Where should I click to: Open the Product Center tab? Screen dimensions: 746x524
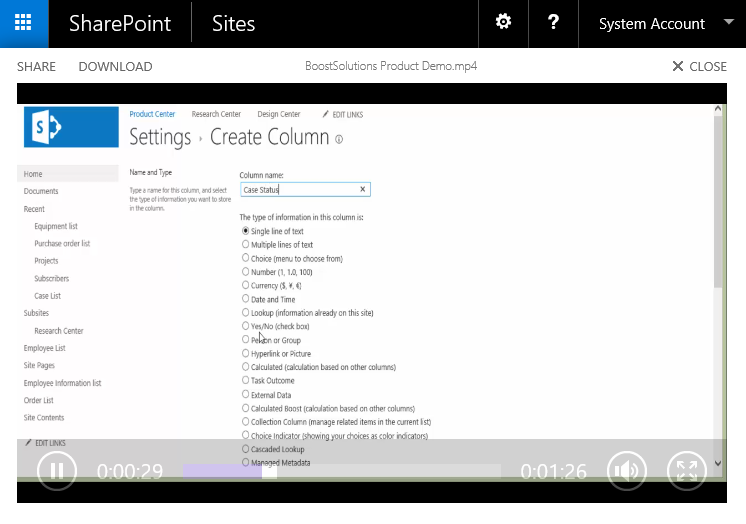tap(152, 114)
